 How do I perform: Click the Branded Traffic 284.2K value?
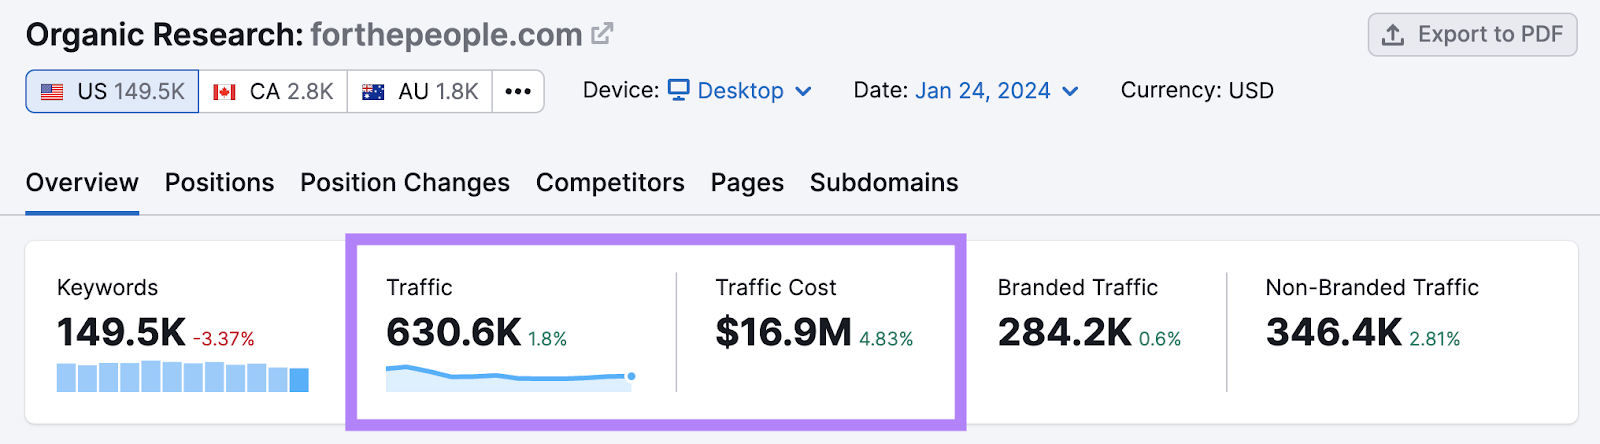1065,332
